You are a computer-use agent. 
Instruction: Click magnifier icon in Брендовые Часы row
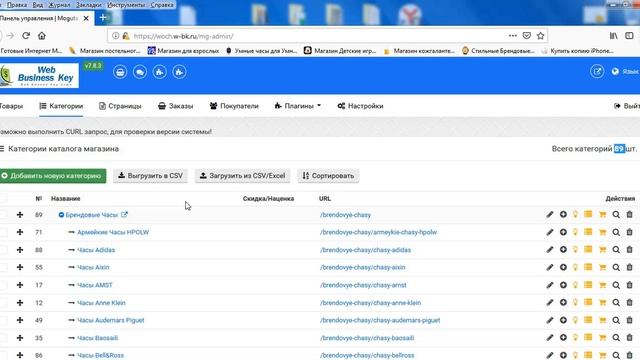click(x=616, y=215)
